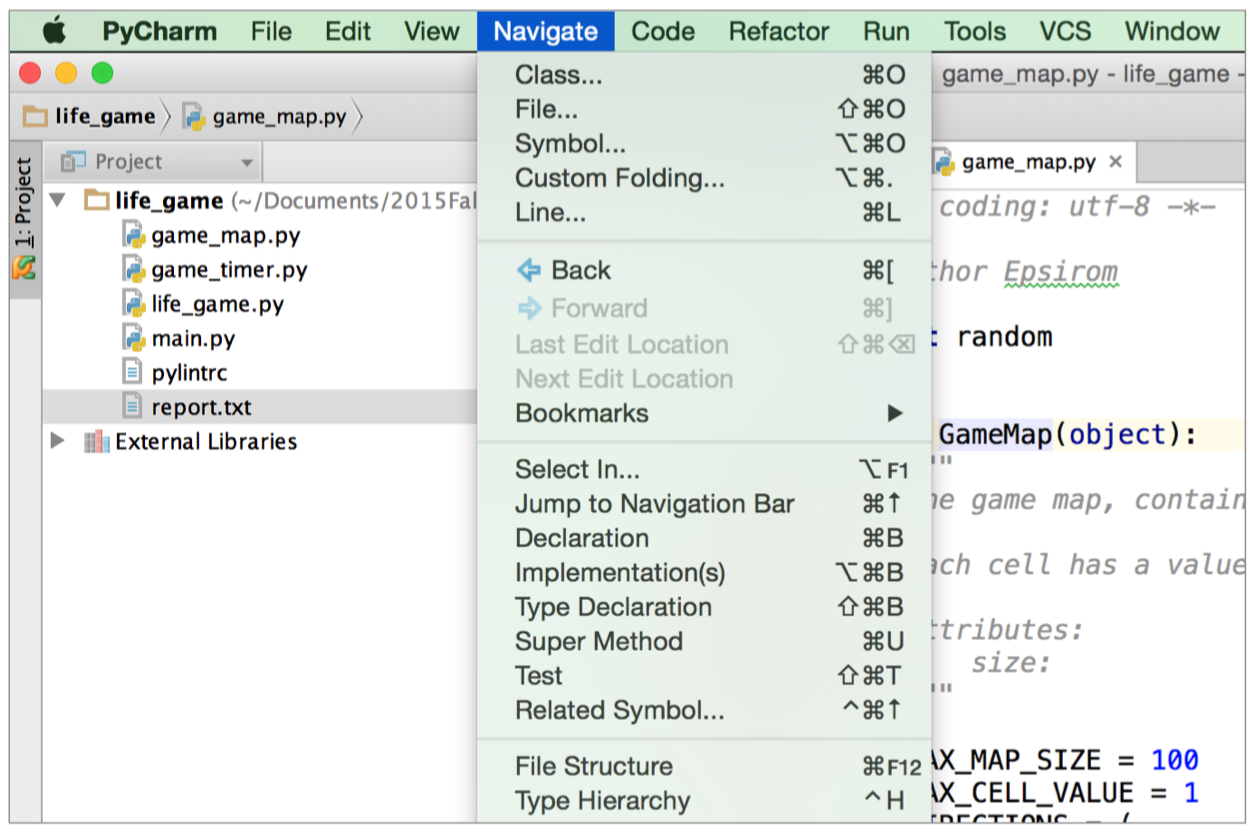Screen dimensions: 1258x834
Task: Choose Test menu item
Action: tap(704, 676)
